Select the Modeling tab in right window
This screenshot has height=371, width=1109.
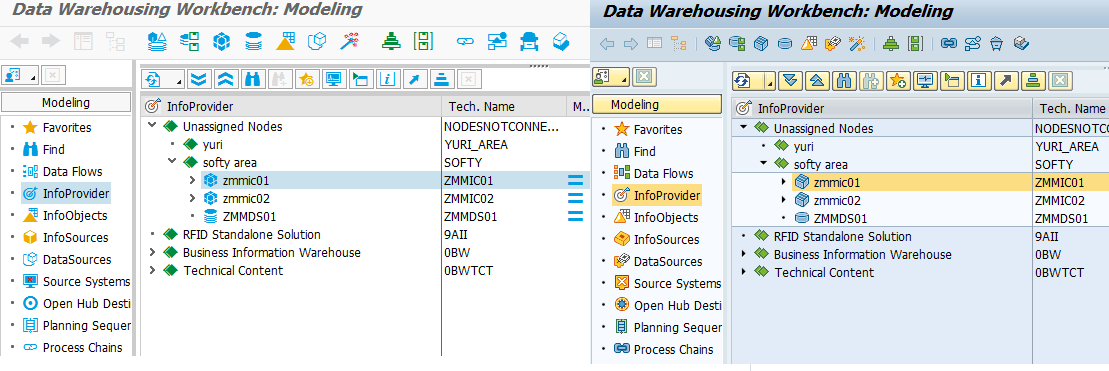[657, 105]
